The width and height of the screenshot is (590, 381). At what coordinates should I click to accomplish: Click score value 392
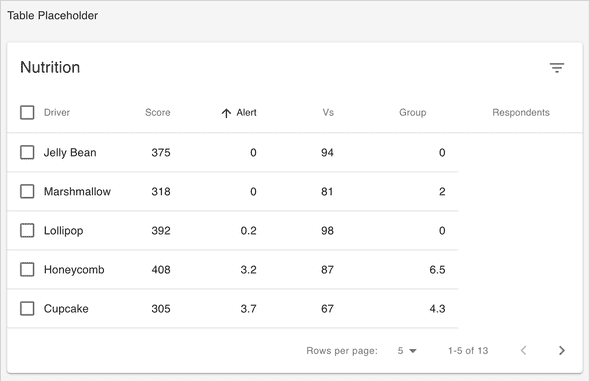161,231
